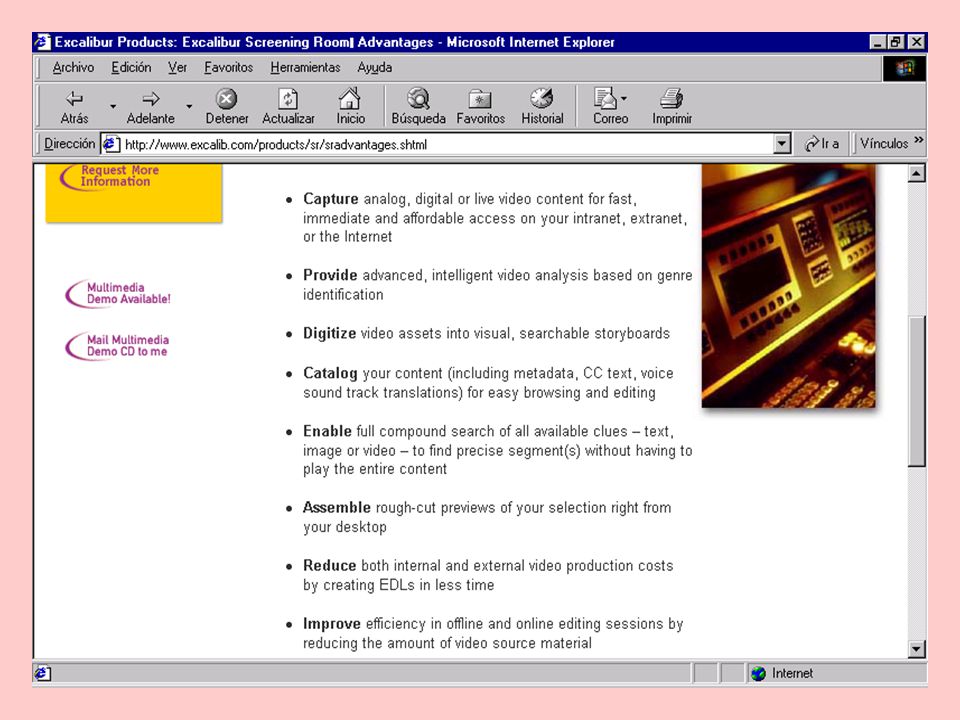Close the Internet Explorer window
960x720 pixels.
916,42
